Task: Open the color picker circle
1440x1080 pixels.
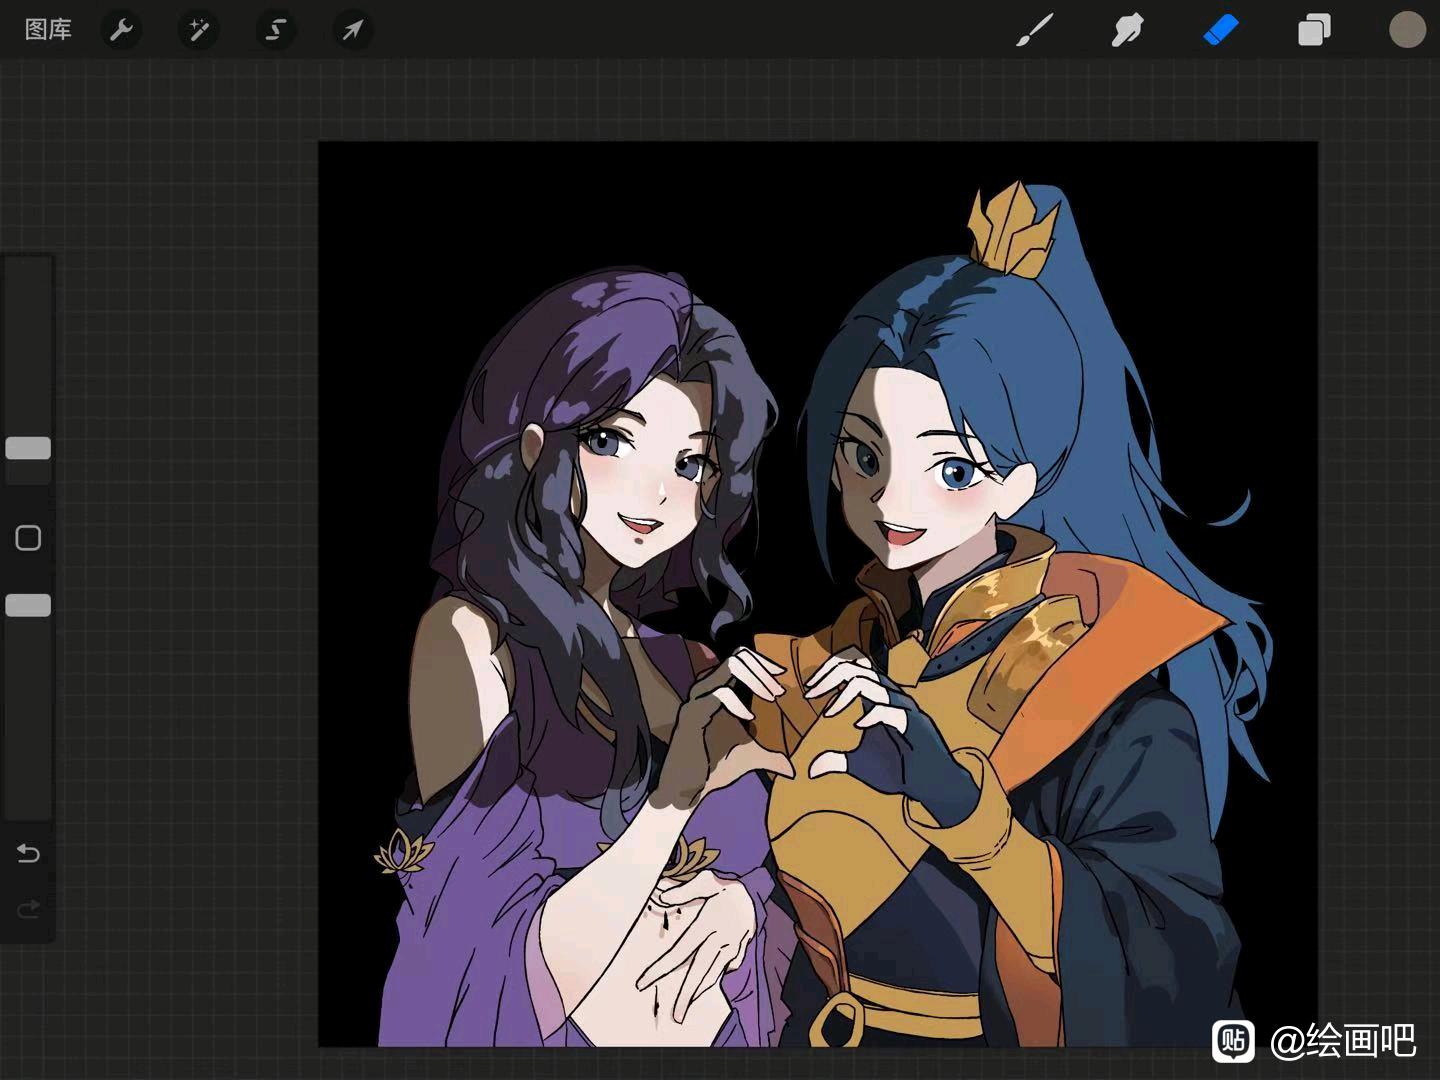Action: (1407, 30)
